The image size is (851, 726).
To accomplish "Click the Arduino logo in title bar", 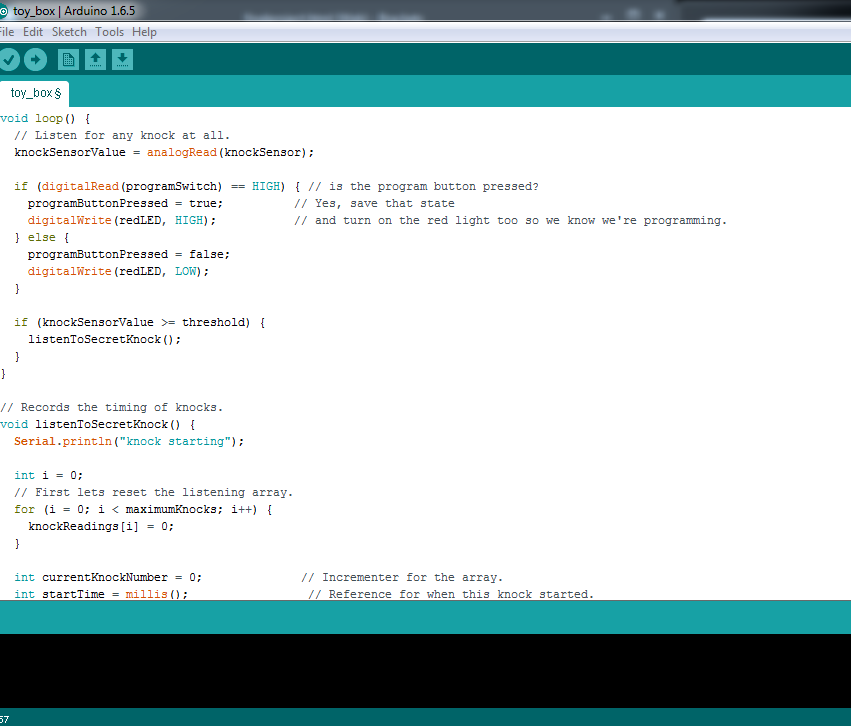I will [x=3, y=11].
